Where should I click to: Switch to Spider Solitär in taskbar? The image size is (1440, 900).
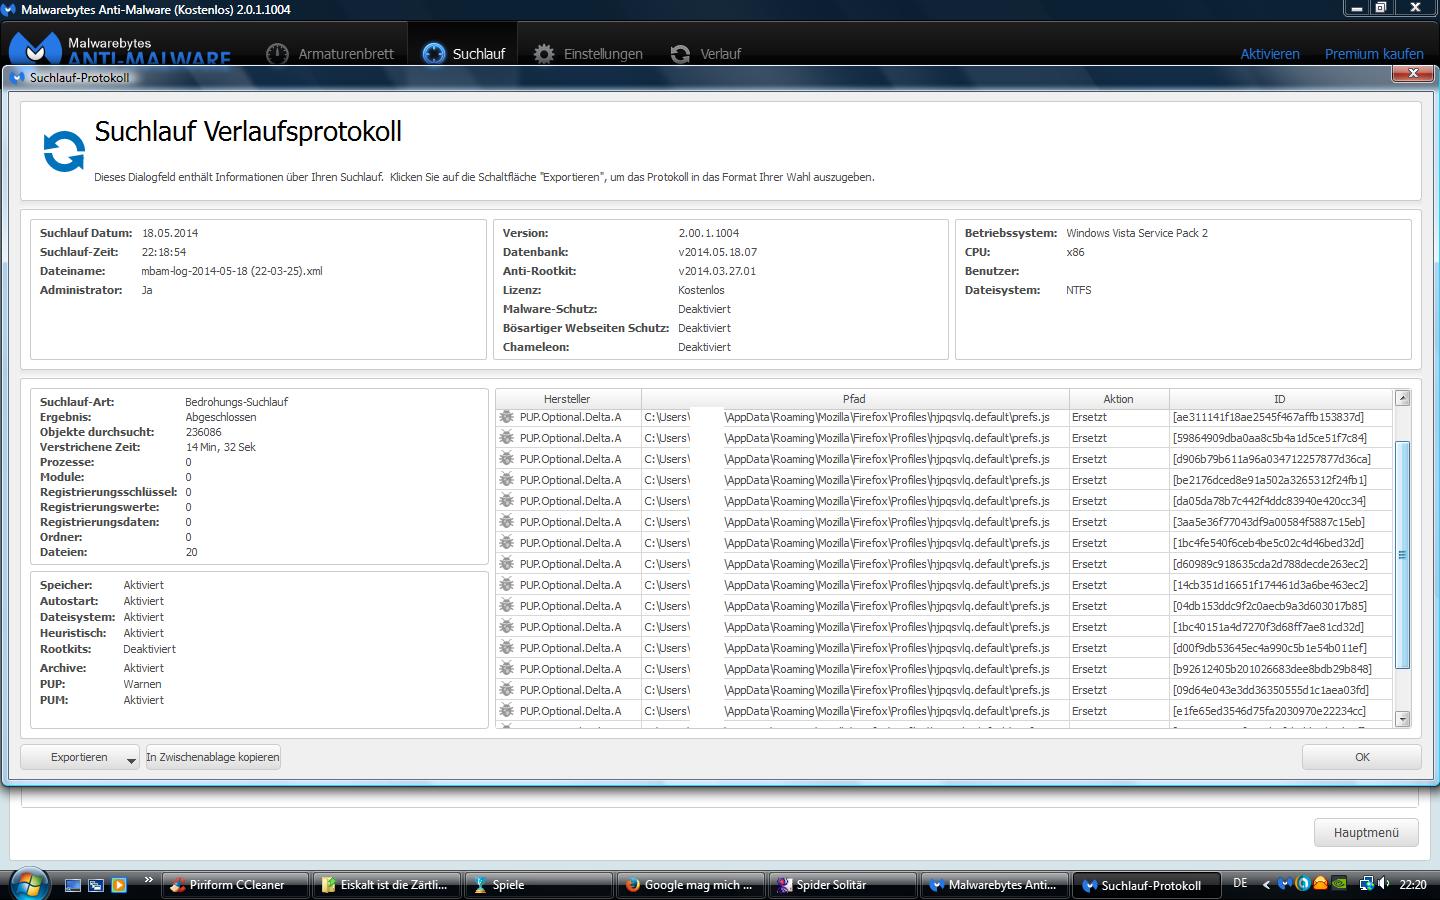point(842,885)
